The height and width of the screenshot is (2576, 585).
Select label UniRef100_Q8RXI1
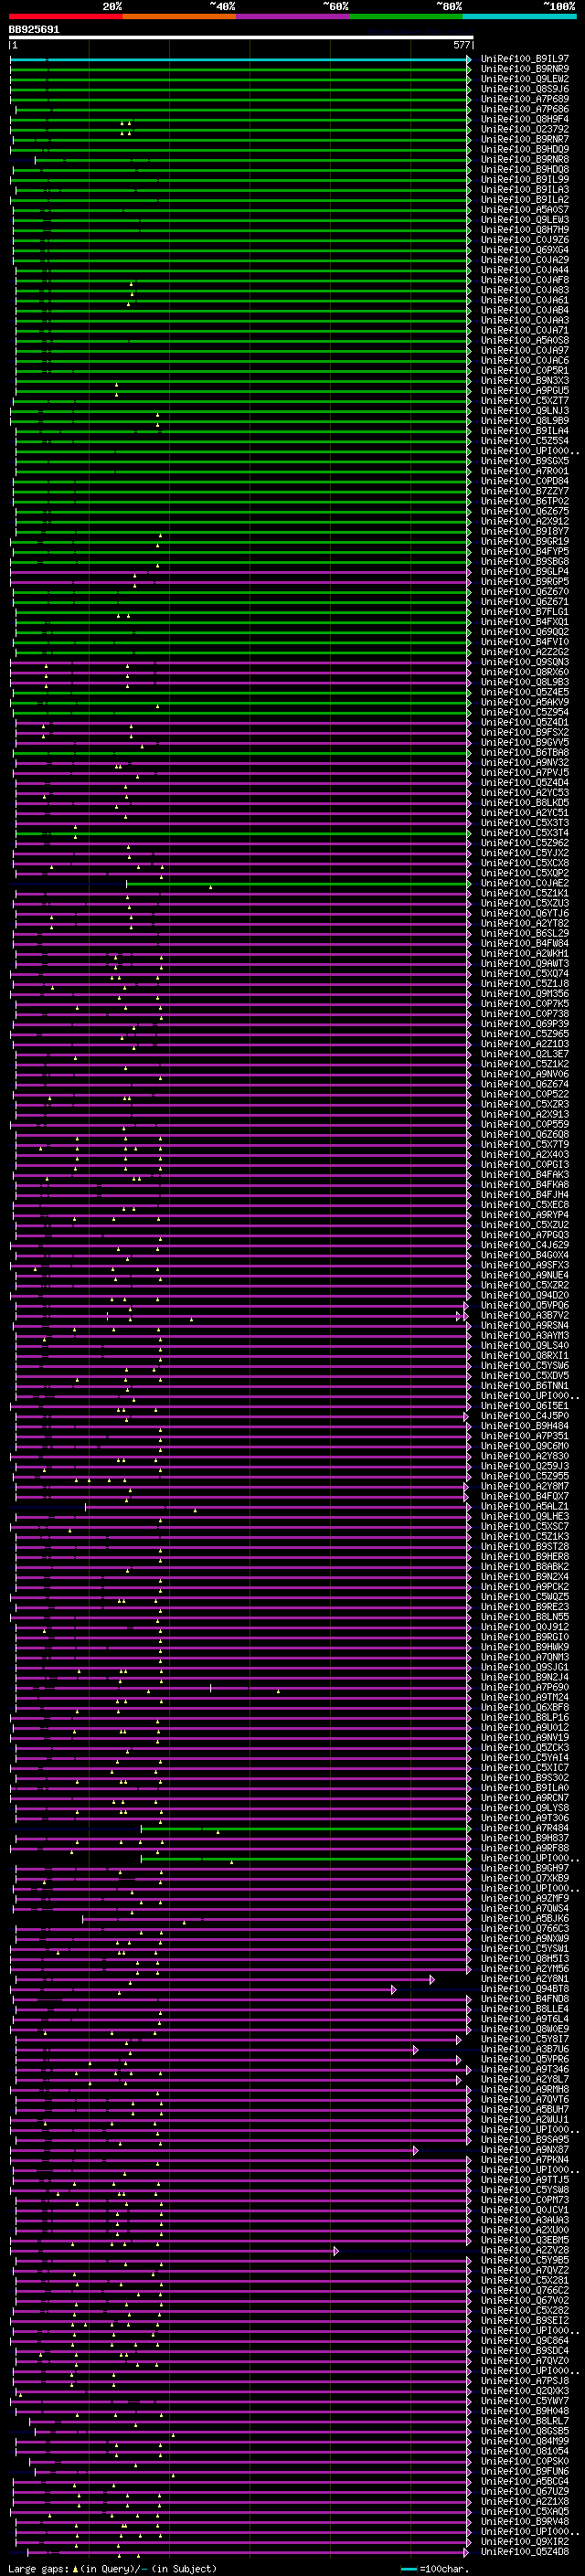coord(525,1355)
